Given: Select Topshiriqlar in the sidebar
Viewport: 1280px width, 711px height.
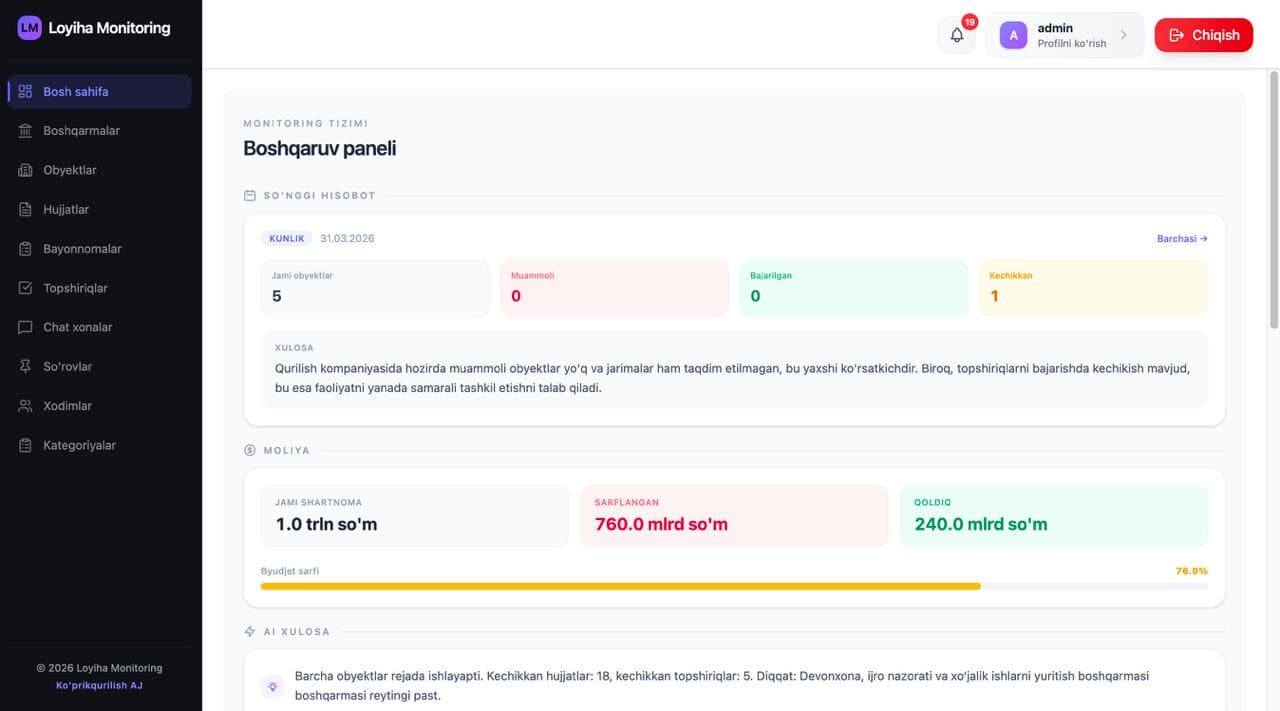Looking at the screenshot, I should coord(99,288).
